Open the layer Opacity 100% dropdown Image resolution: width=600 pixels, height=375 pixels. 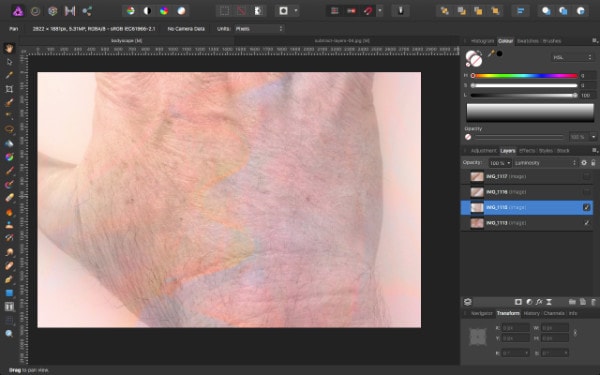click(500, 163)
